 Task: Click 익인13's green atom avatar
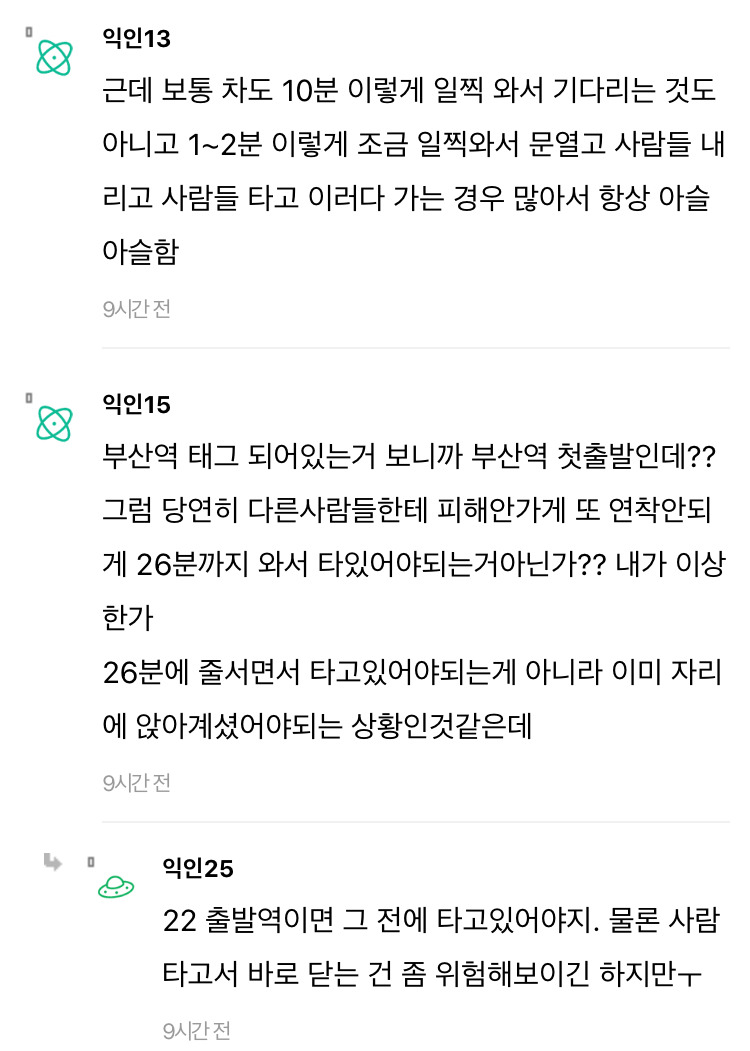click(x=53, y=57)
